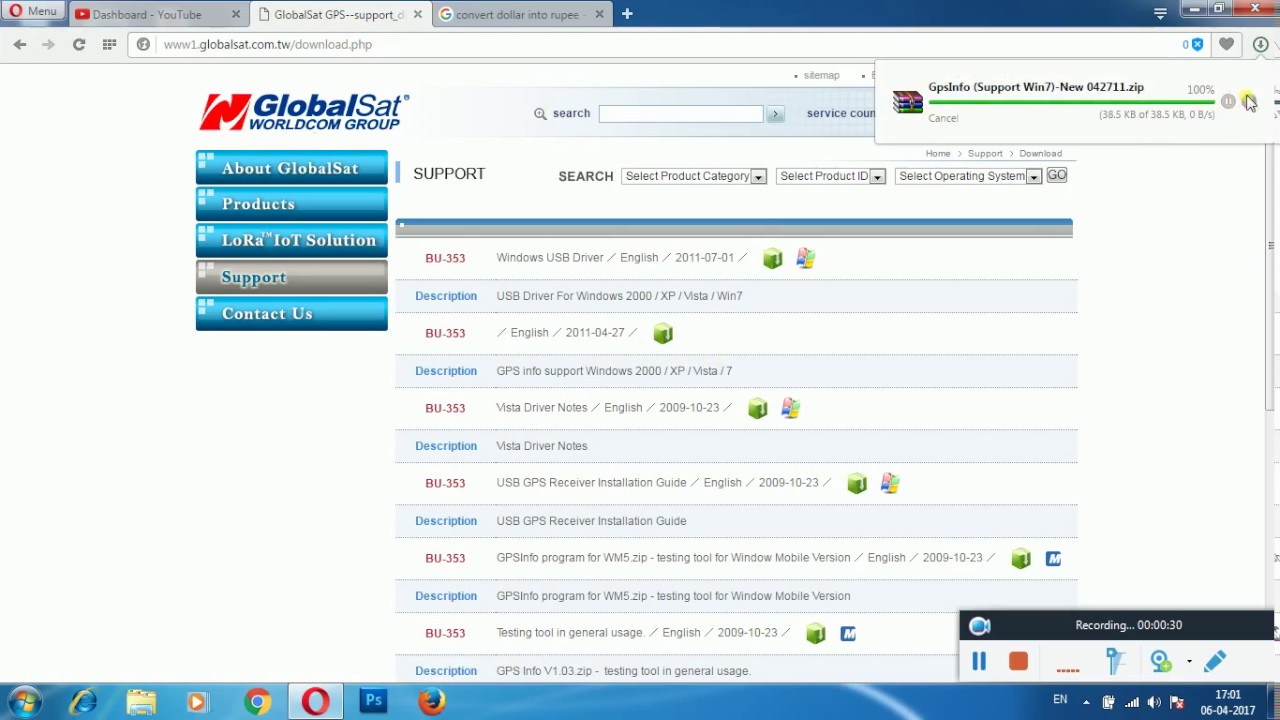Open Support in side menu
The image size is (1280, 720).
tap(291, 277)
